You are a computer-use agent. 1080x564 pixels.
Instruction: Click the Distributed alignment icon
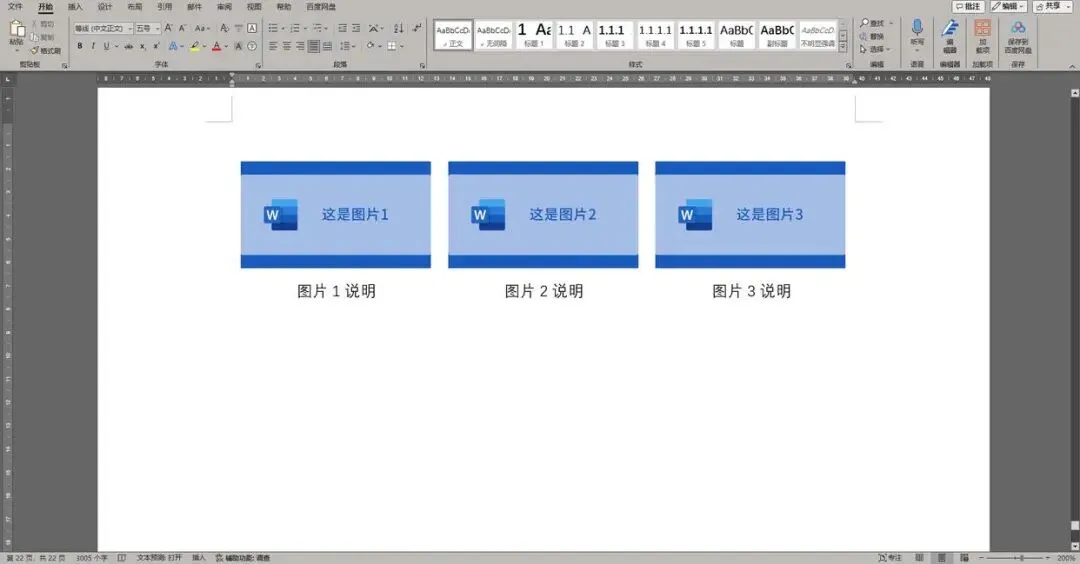click(x=327, y=46)
